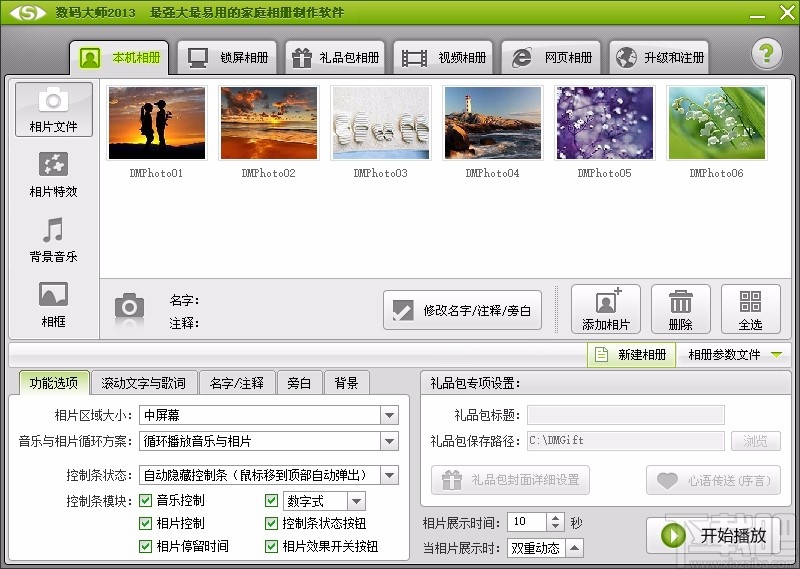
Task: Toggle the 相片效果开关按钮 checkbox
Action: pos(271,546)
